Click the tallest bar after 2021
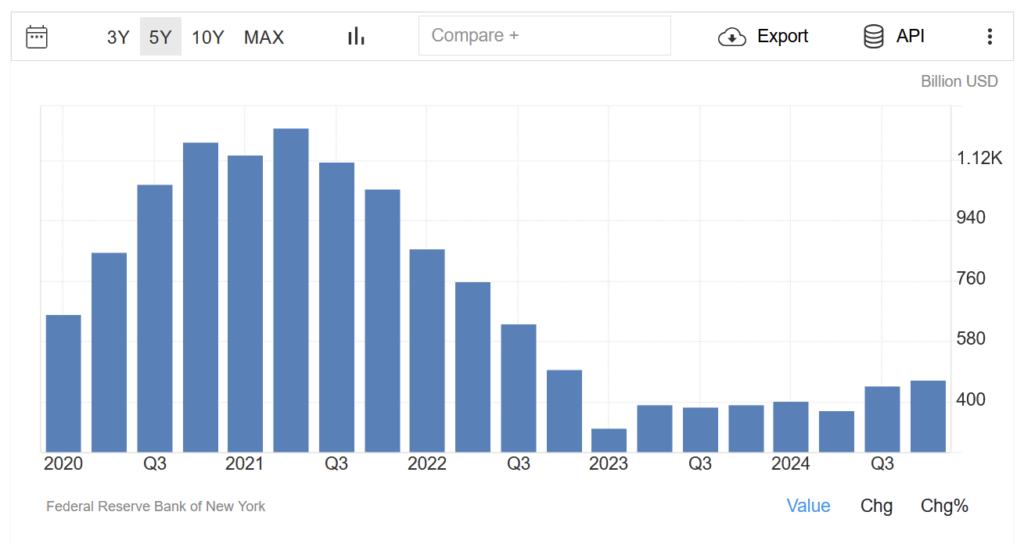1024x544 pixels. click(291, 290)
